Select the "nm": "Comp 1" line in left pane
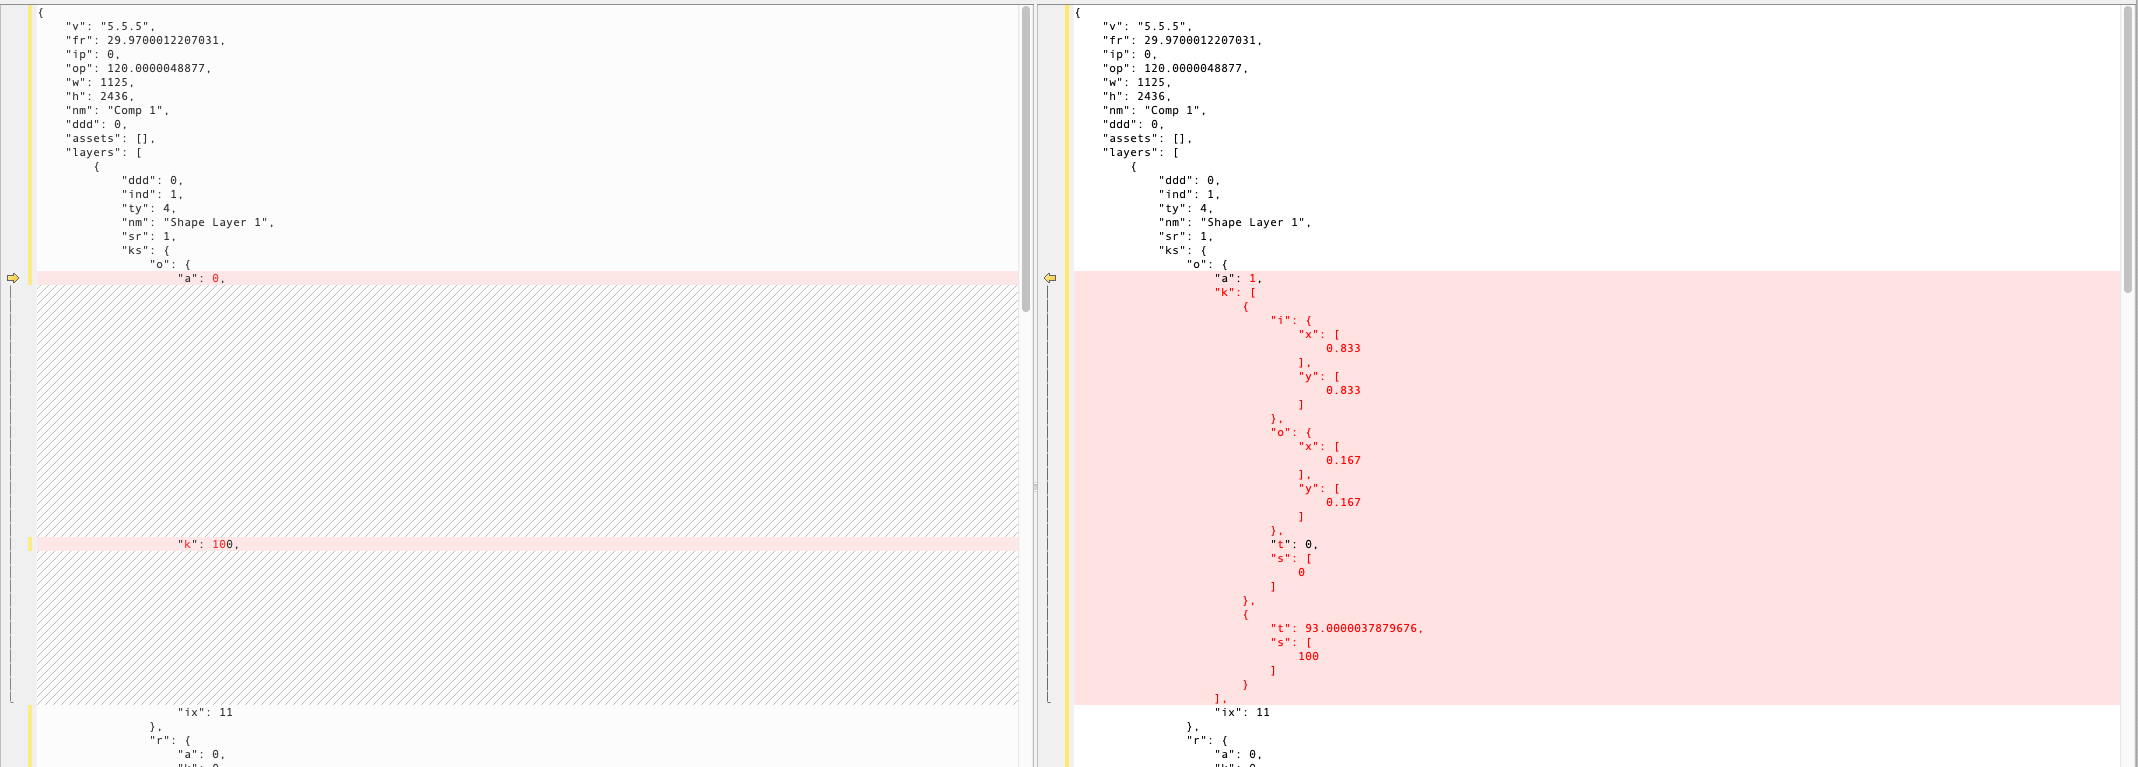 click(118, 110)
